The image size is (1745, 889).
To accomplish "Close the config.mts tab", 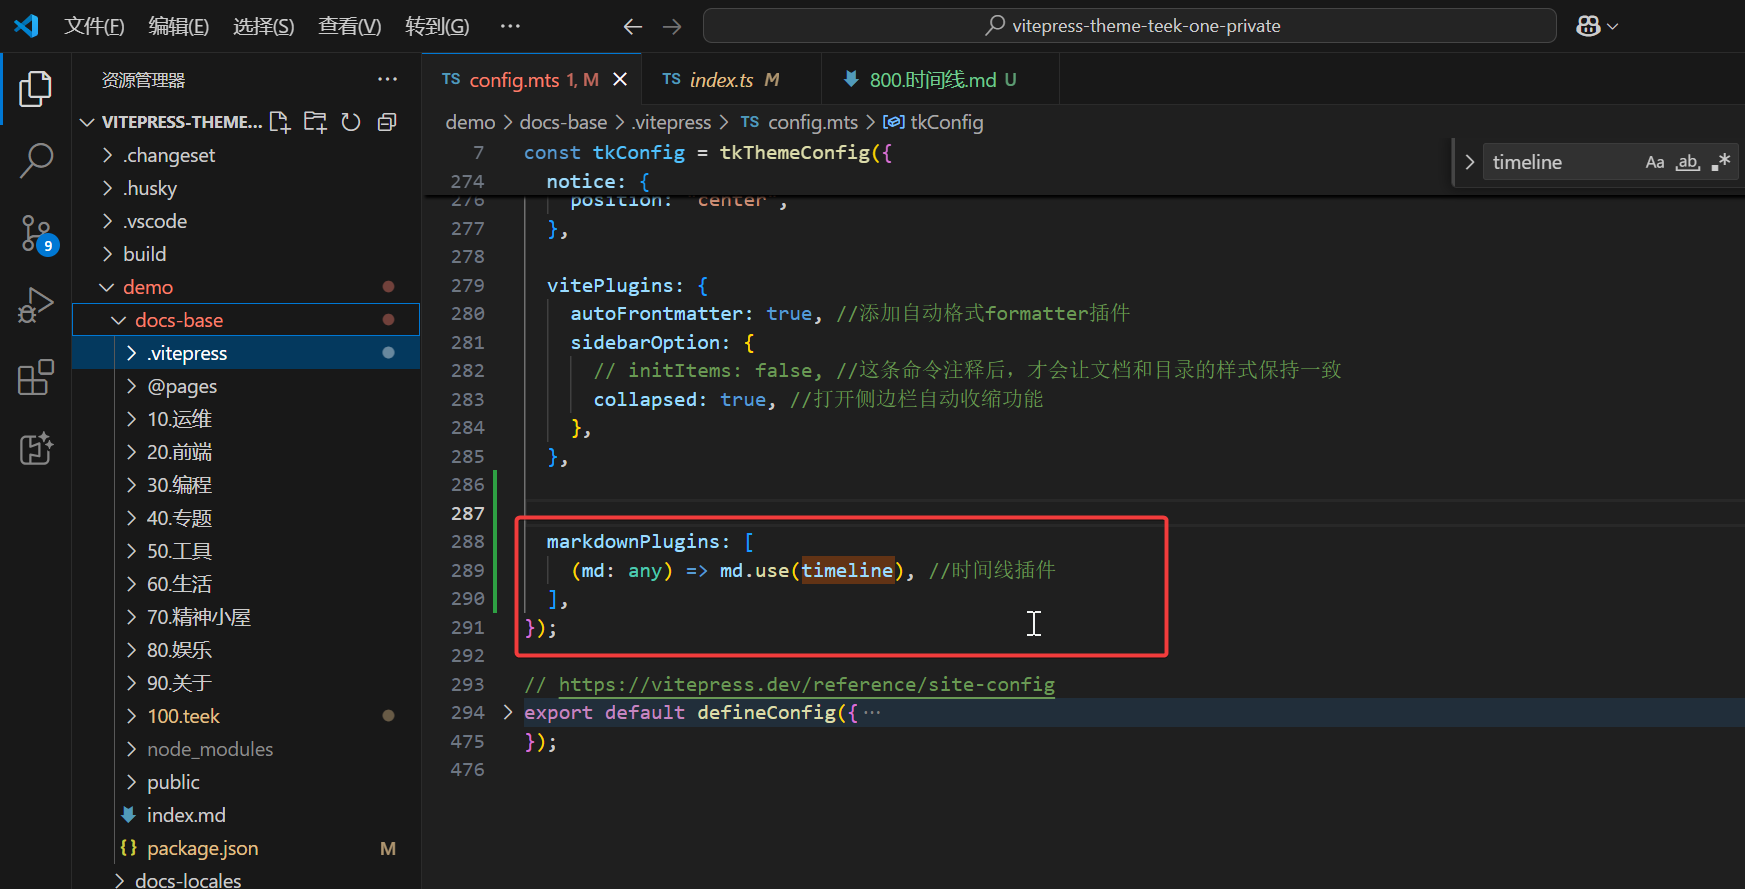I will click(620, 79).
